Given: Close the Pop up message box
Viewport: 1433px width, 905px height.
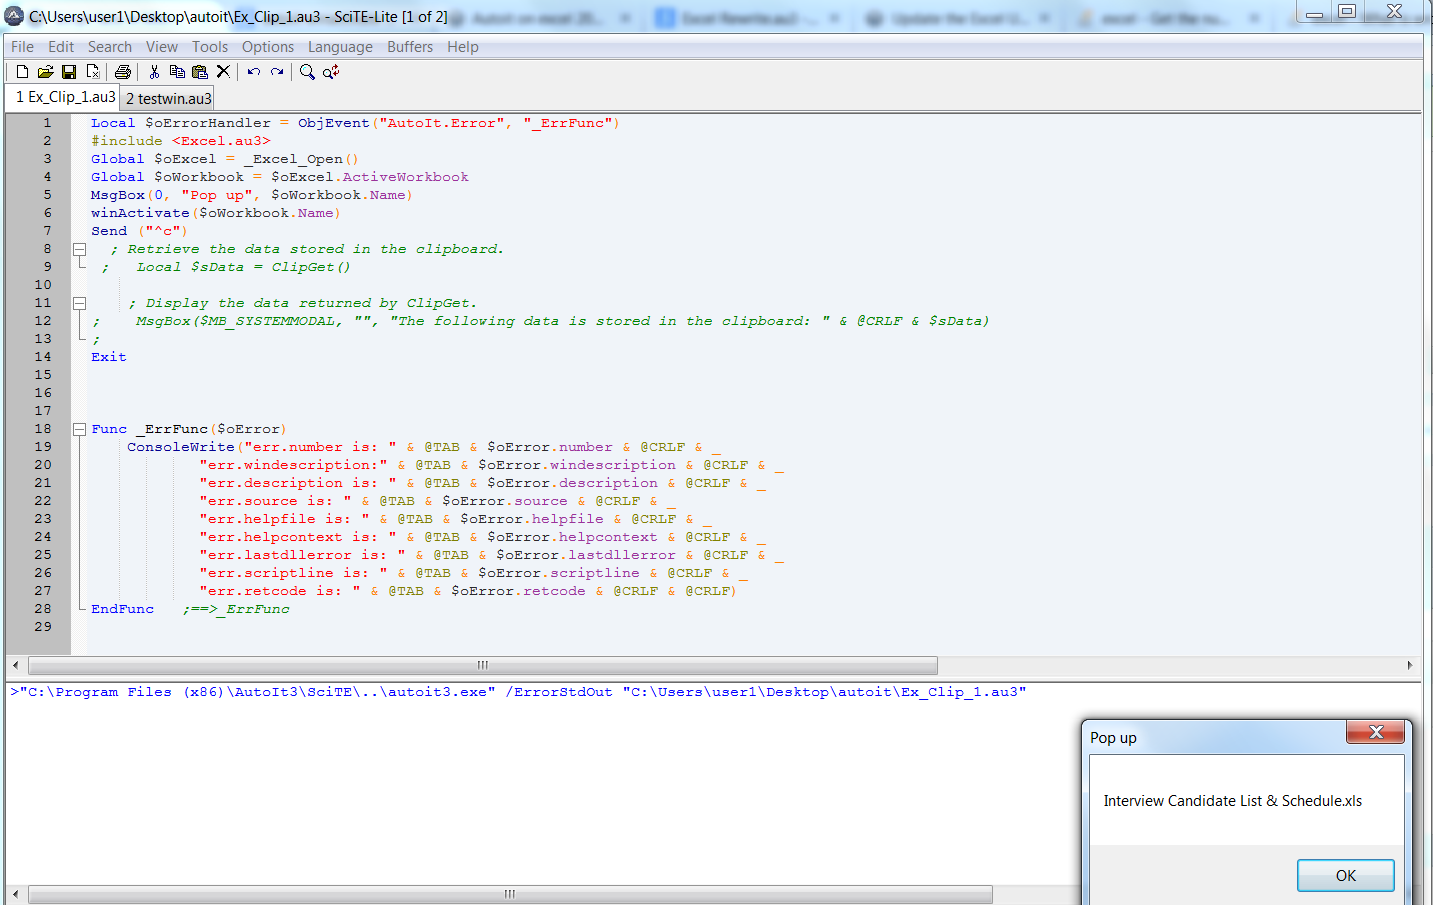Looking at the screenshot, I should point(1375,732).
